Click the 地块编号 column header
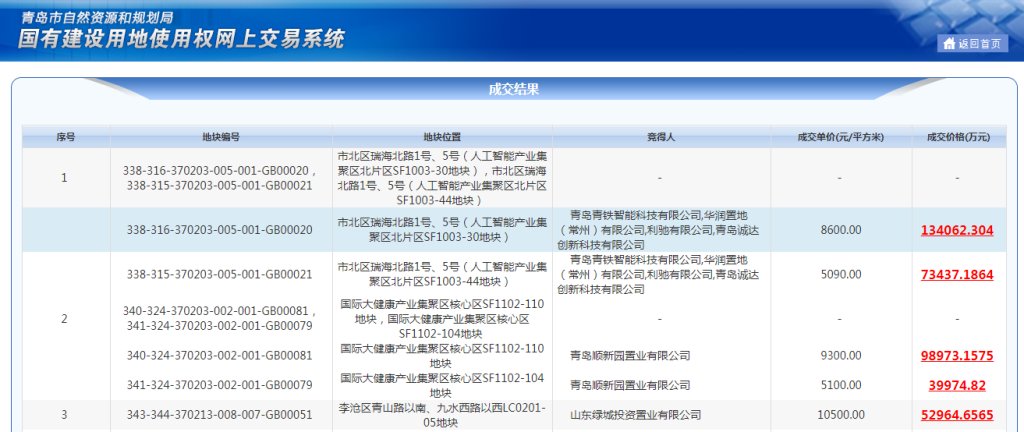Screen dimensions: 1024x432 [221, 137]
